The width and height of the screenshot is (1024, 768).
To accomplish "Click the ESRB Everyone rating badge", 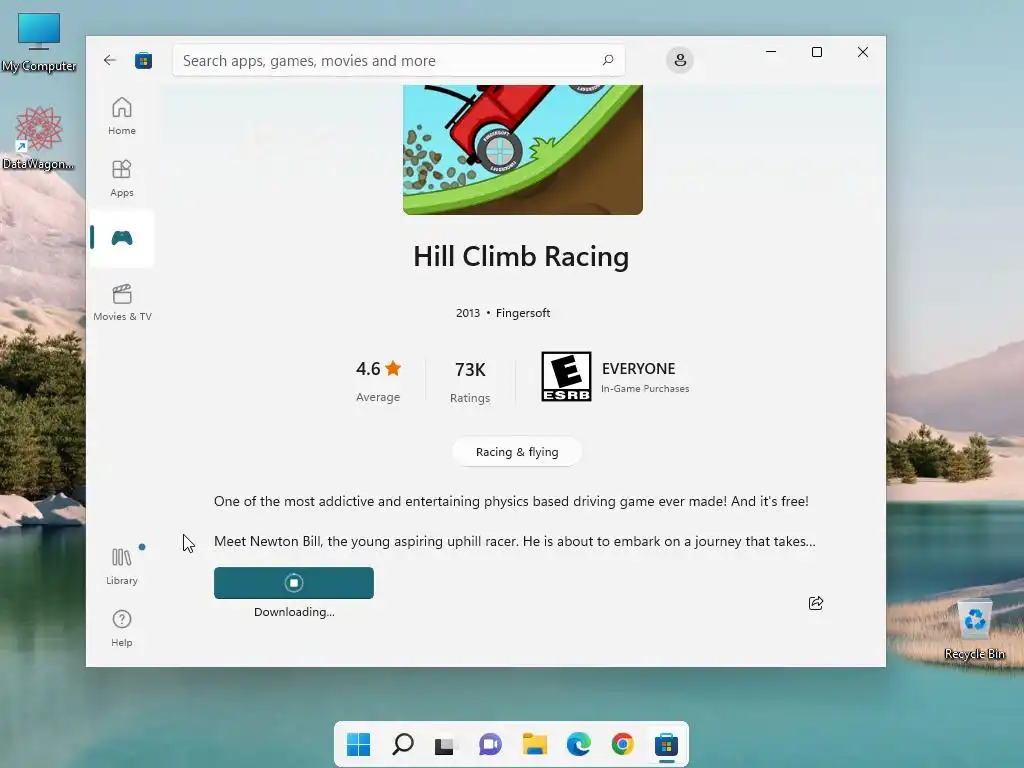I will (x=566, y=376).
